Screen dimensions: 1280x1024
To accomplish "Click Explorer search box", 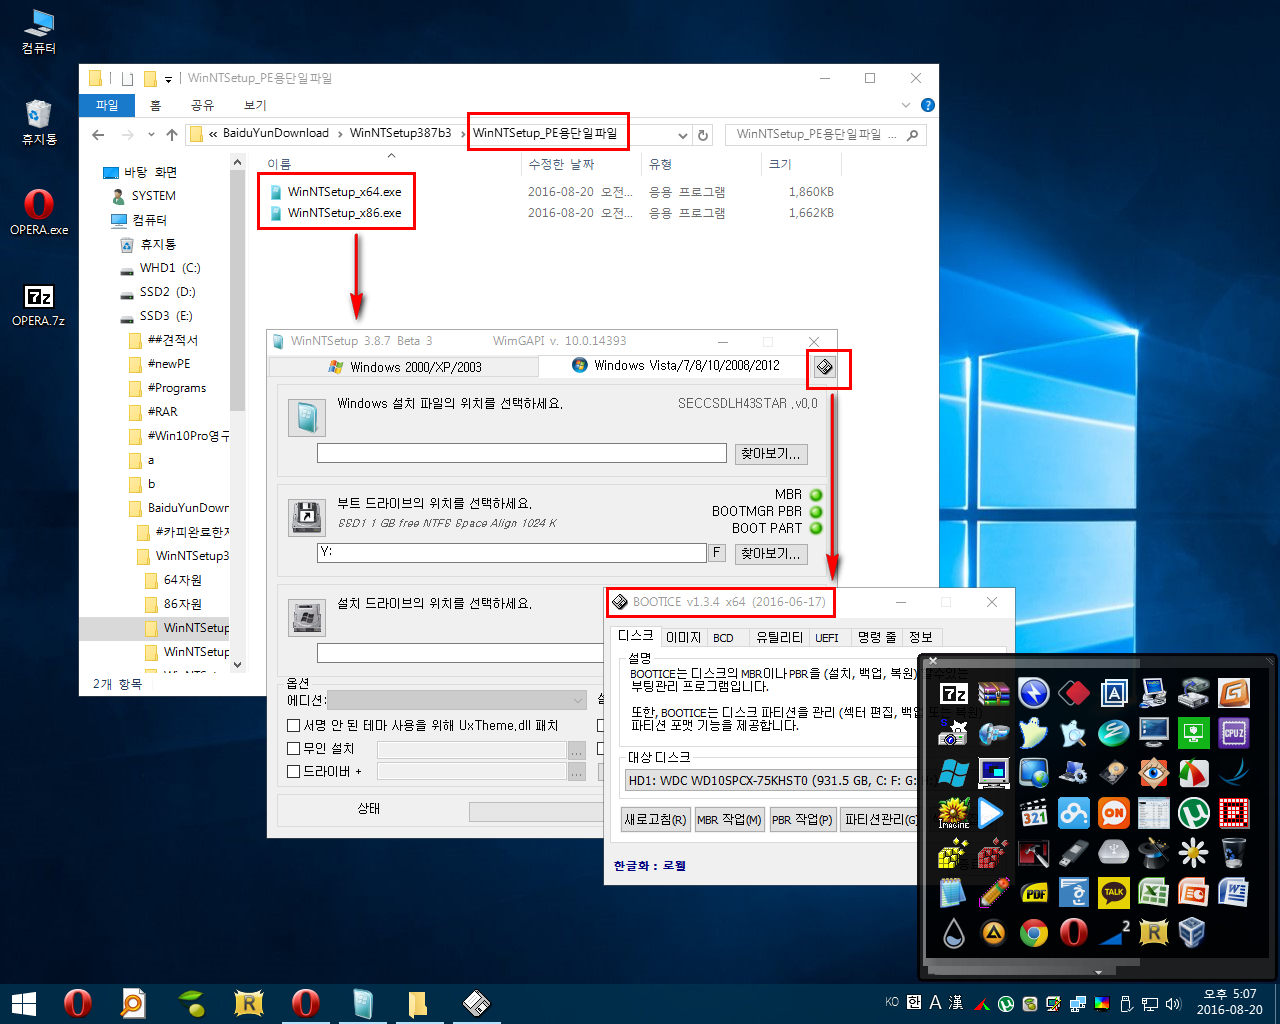I will point(826,134).
